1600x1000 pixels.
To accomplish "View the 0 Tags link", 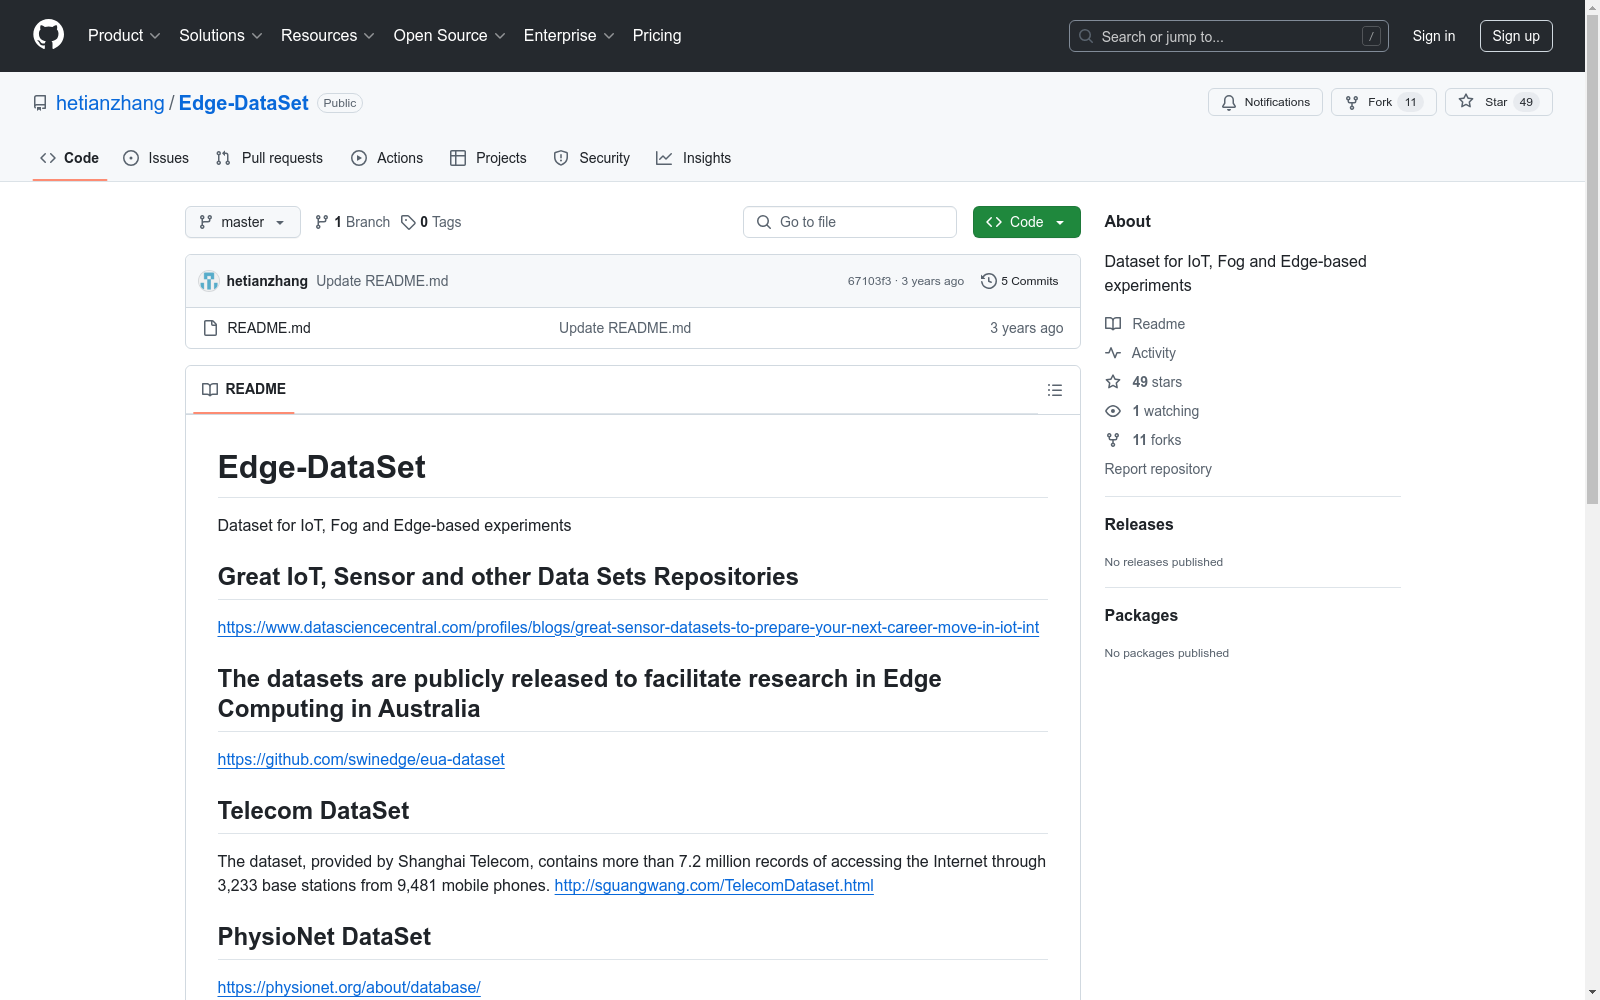I will (x=431, y=222).
